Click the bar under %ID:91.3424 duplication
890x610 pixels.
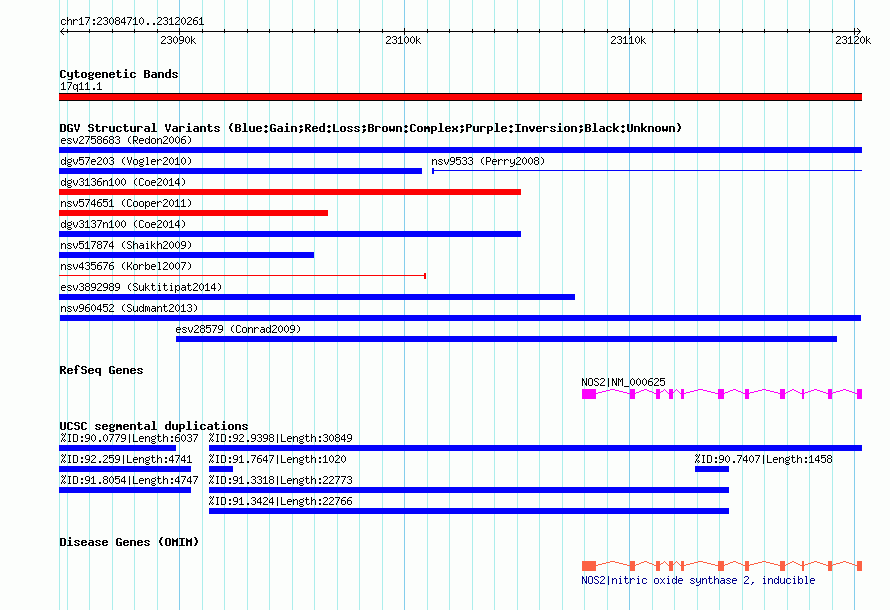tap(469, 511)
